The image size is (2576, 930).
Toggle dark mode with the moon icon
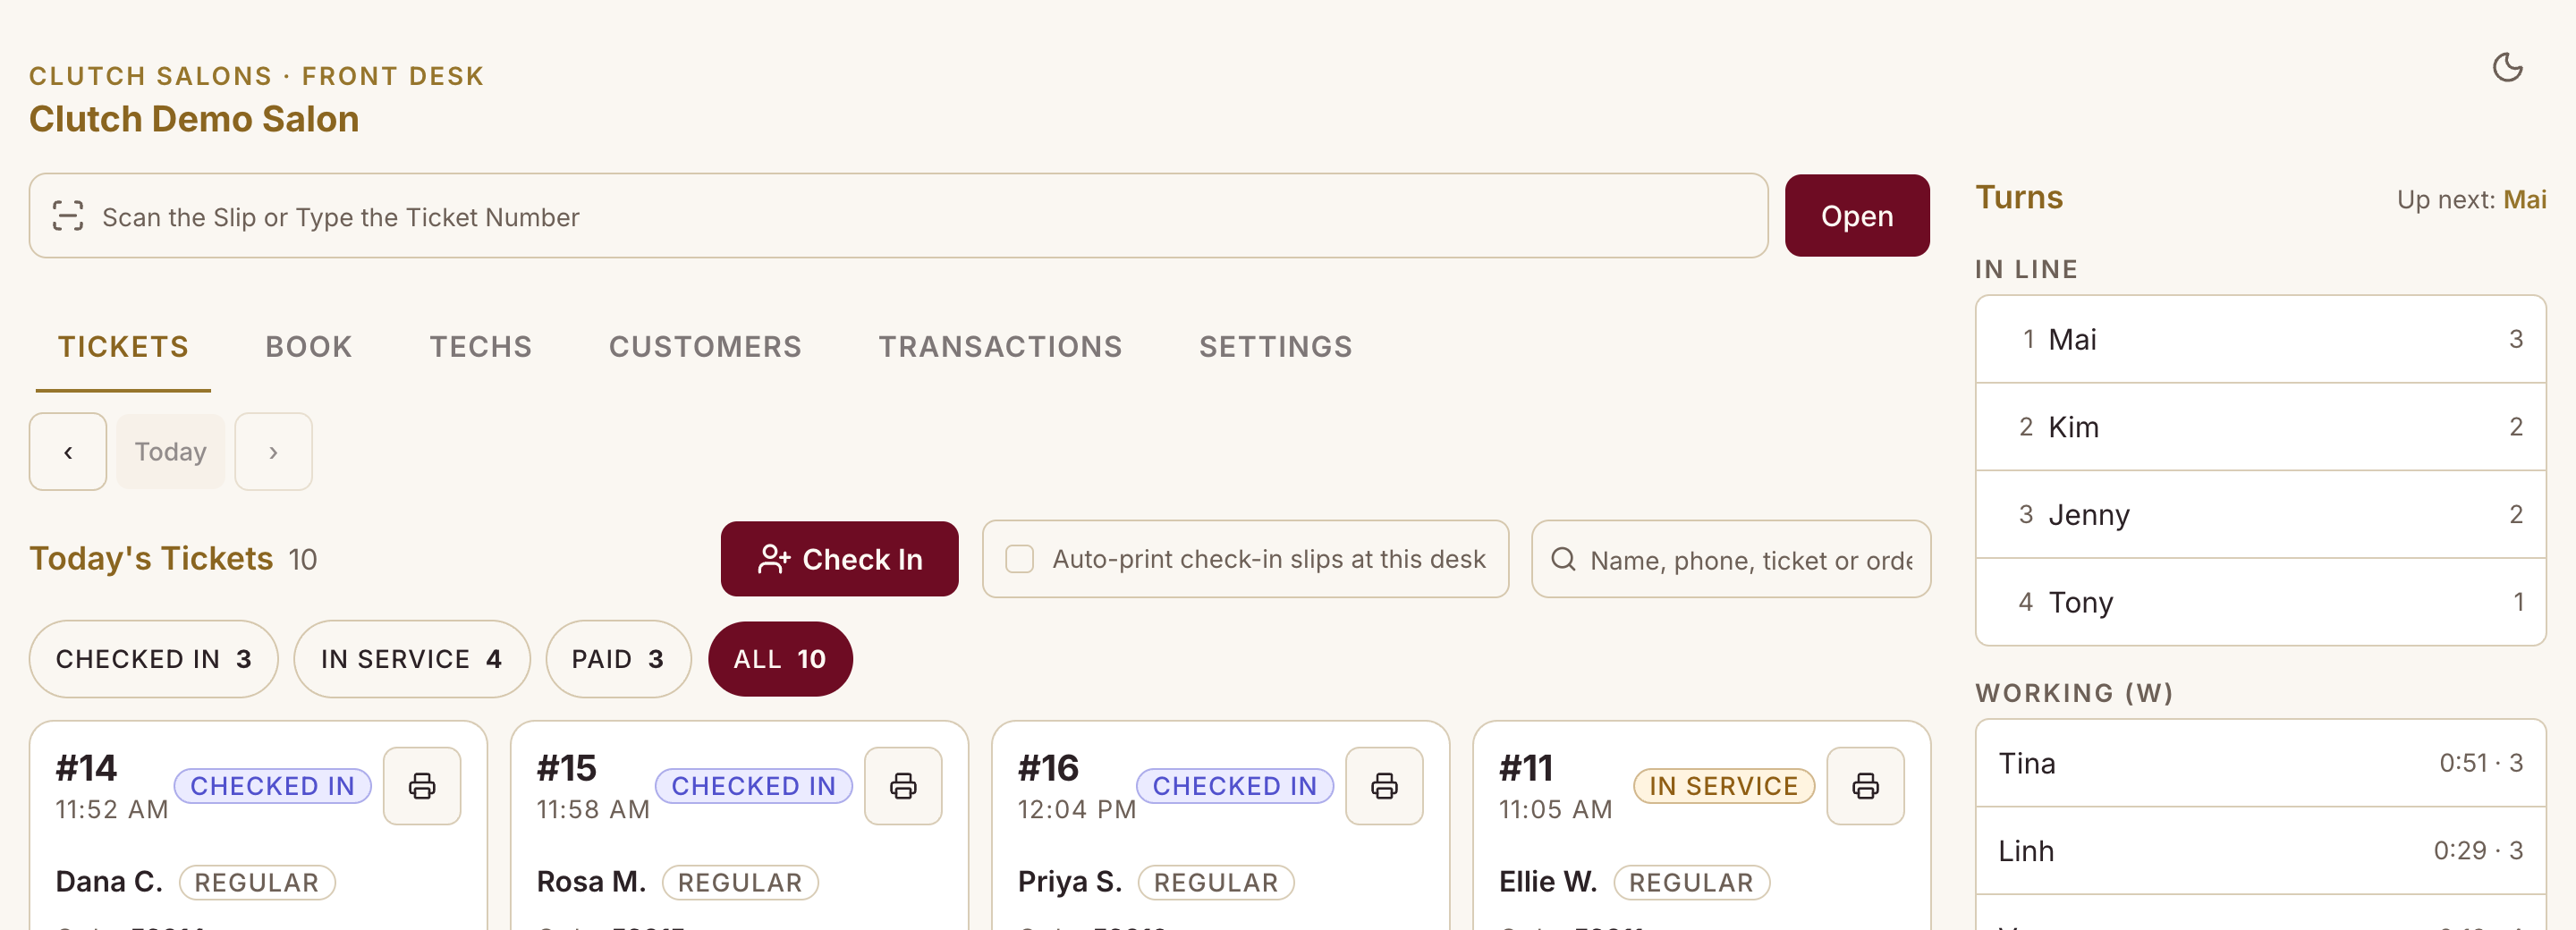pos(2507,68)
